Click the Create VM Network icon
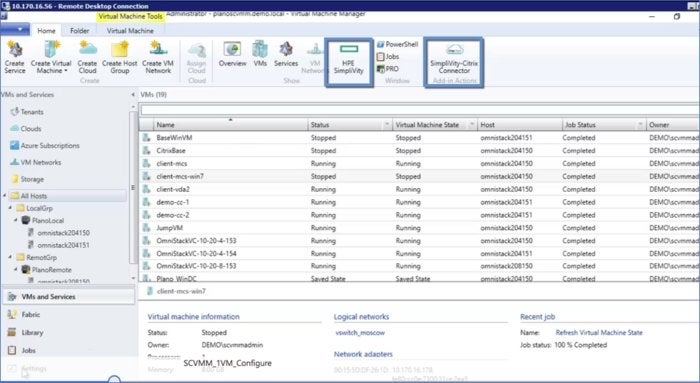The image size is (700, 383). tap(158, 57)
